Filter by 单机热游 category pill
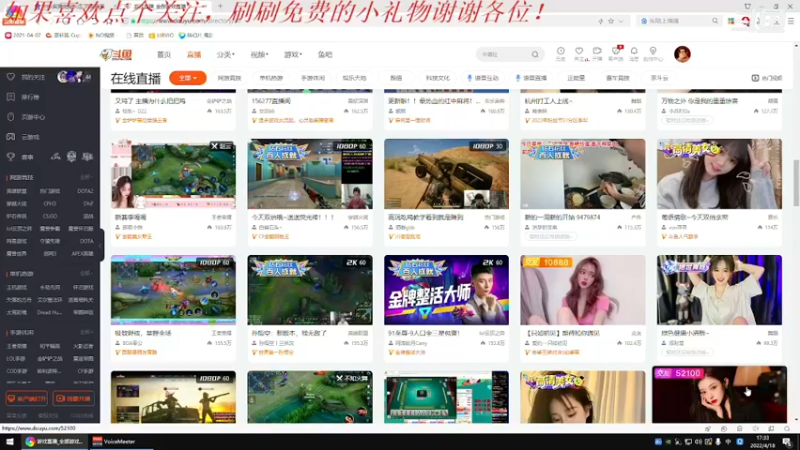Image resolution: width=800 pixels, height=450 pixels. [x=271, y=78]
